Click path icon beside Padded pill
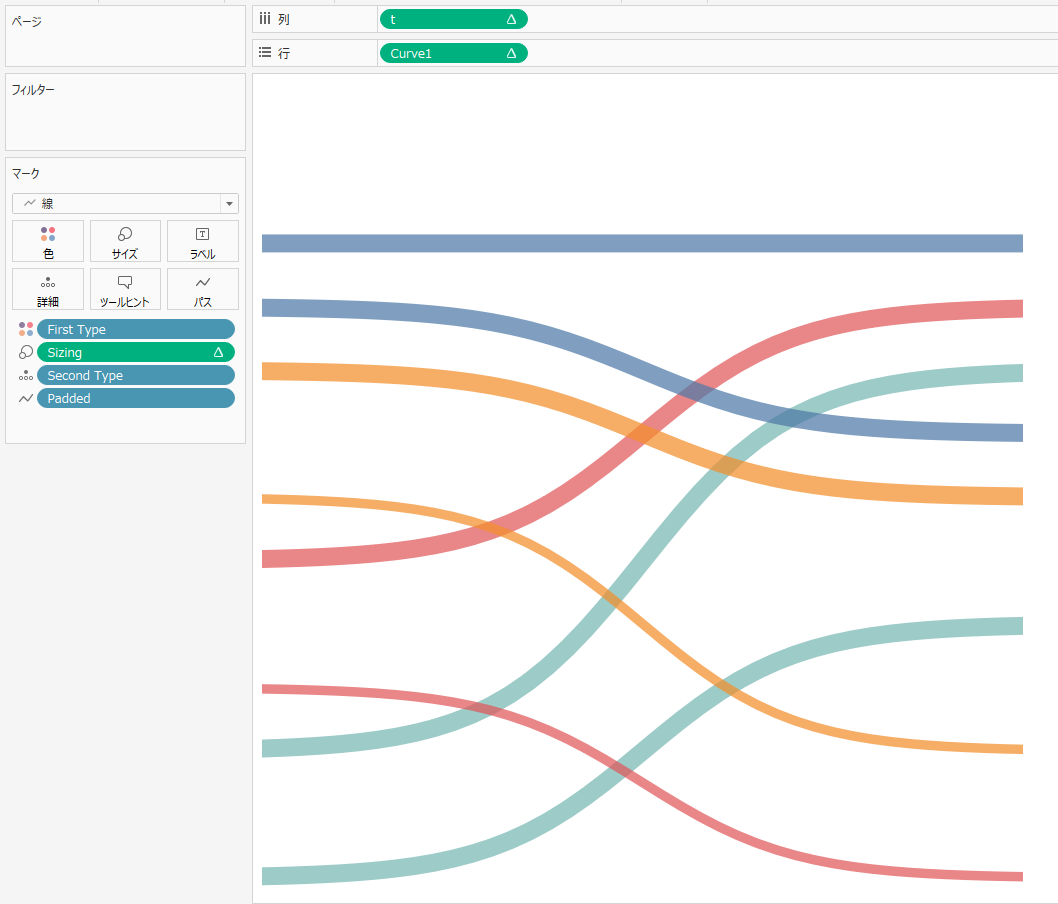Screen dimensions: 1058x904 coord(26,398)
